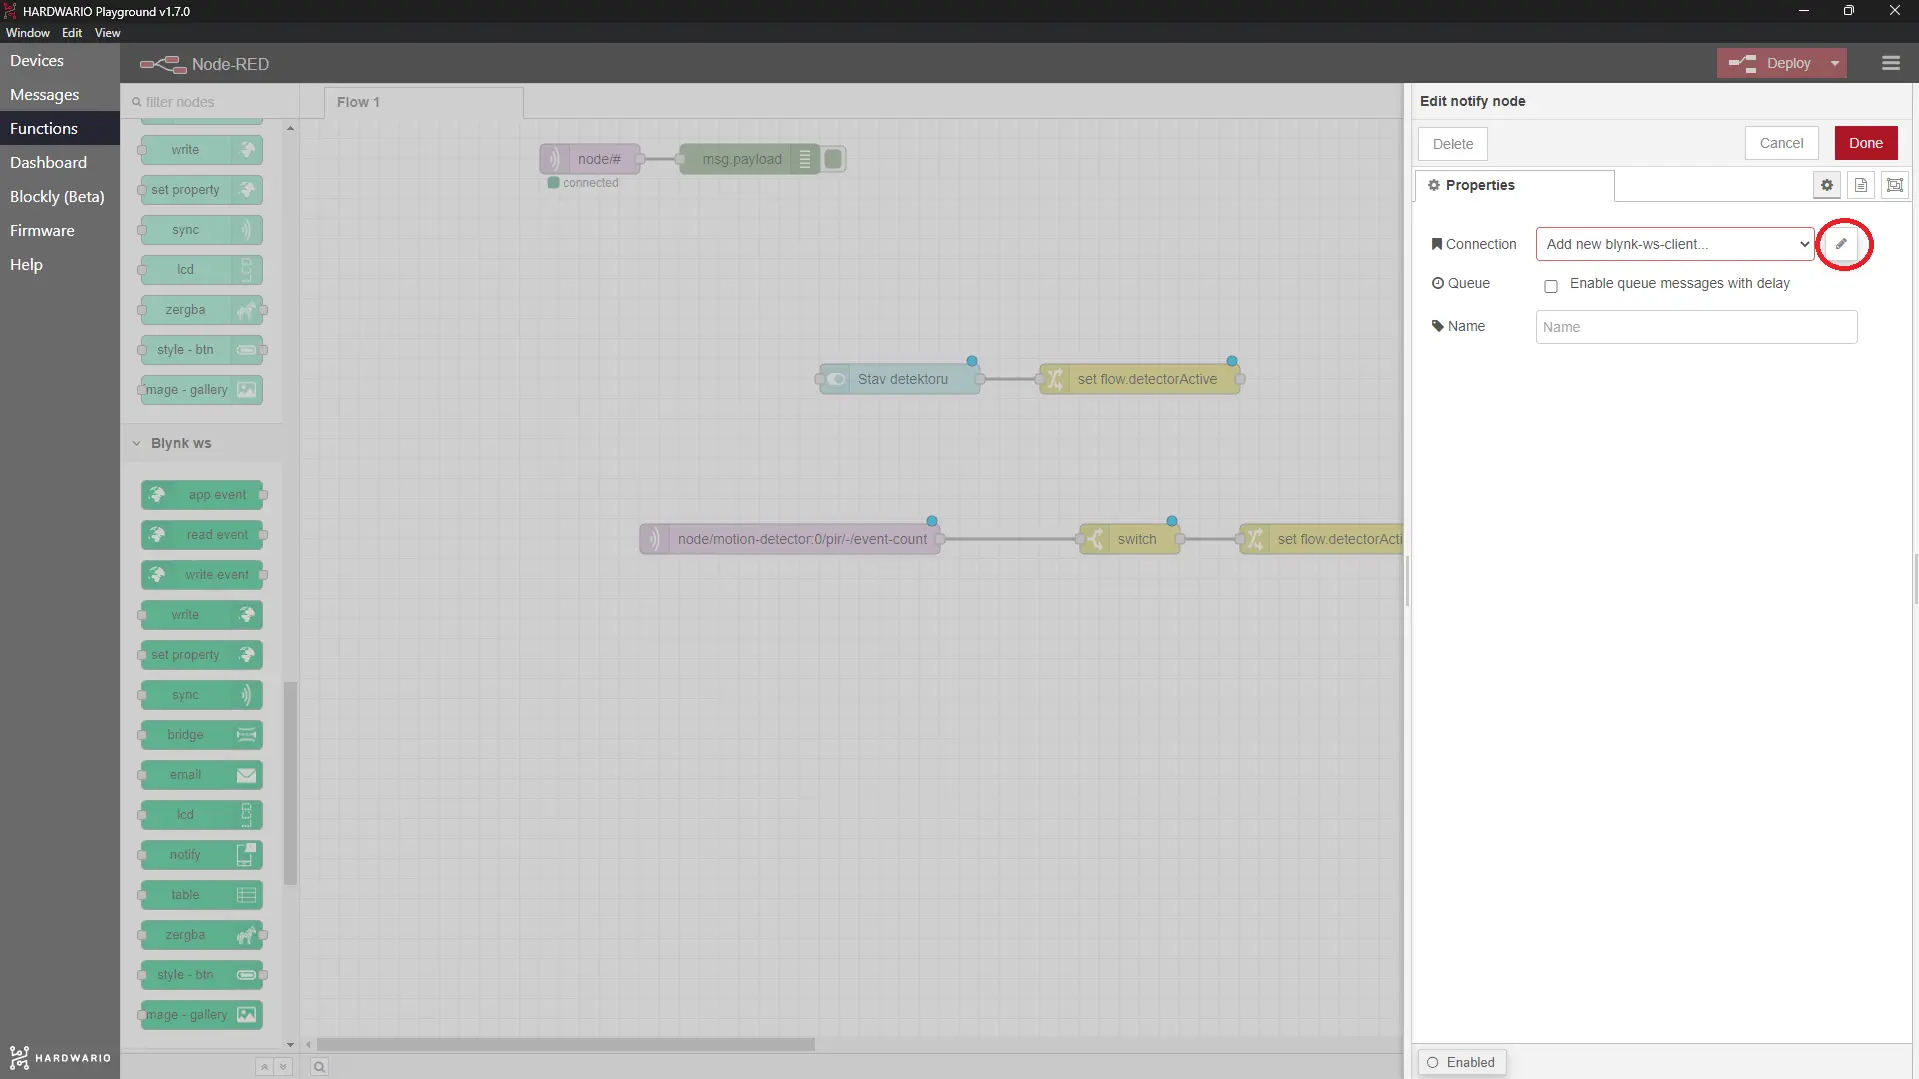Select the set flow.detectorActive change node
Screen dimensions: 1919x1079
1140,379
